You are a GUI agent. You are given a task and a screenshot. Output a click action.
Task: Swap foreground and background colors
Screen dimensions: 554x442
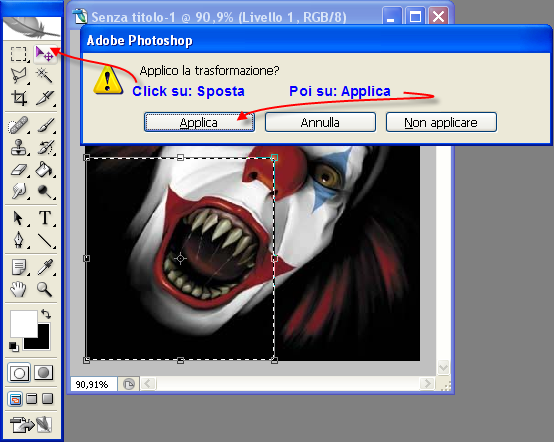46,314
